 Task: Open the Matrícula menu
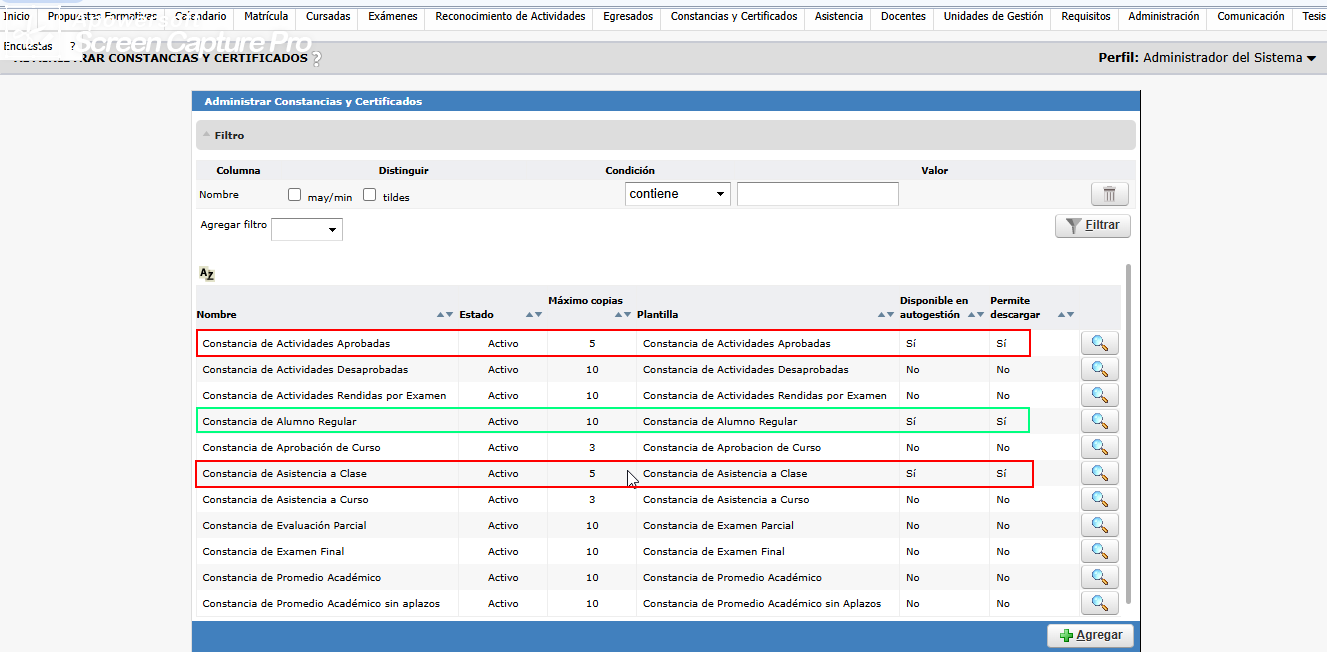pos(266,17)
